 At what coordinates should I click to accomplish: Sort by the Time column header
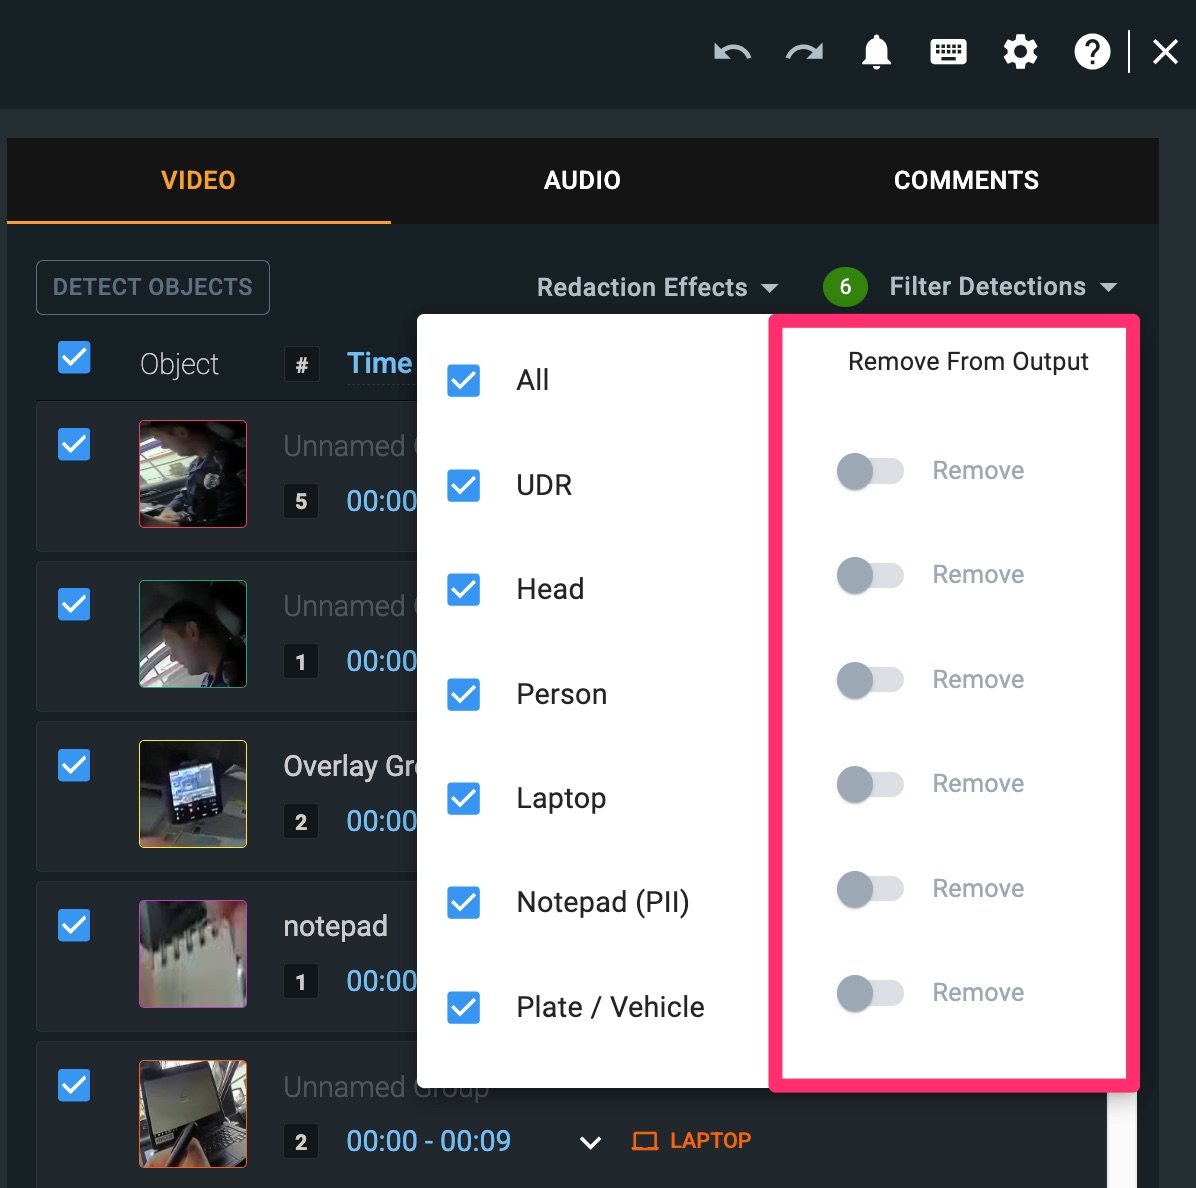[379, 364]
